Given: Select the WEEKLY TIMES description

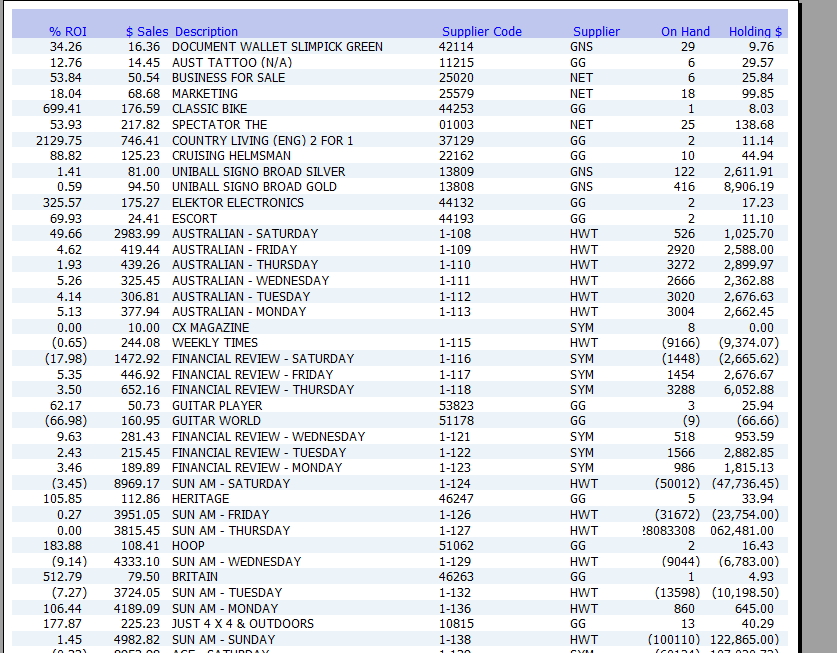Looking at the screenshot, I should [x=215, y=343].
